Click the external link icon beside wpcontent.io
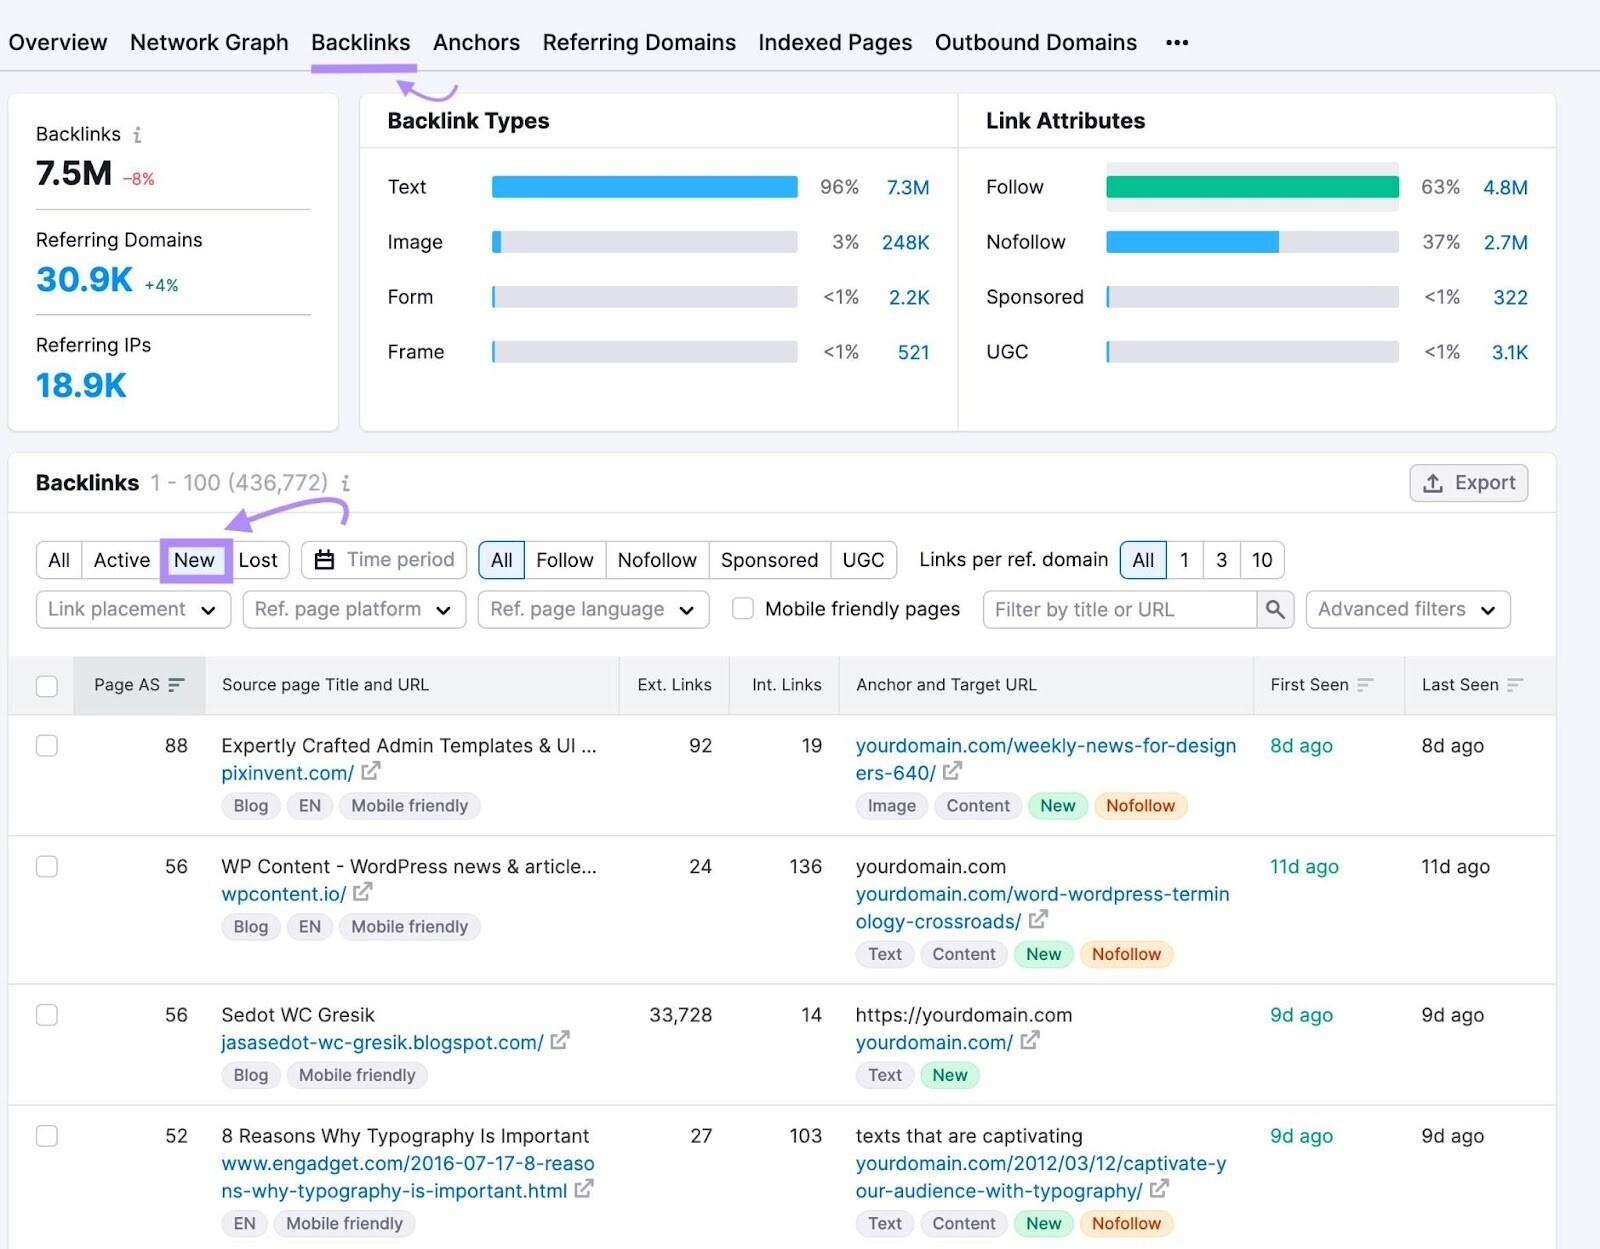1600x1249 pixels. pyautogui.click(x=364, y=894)
